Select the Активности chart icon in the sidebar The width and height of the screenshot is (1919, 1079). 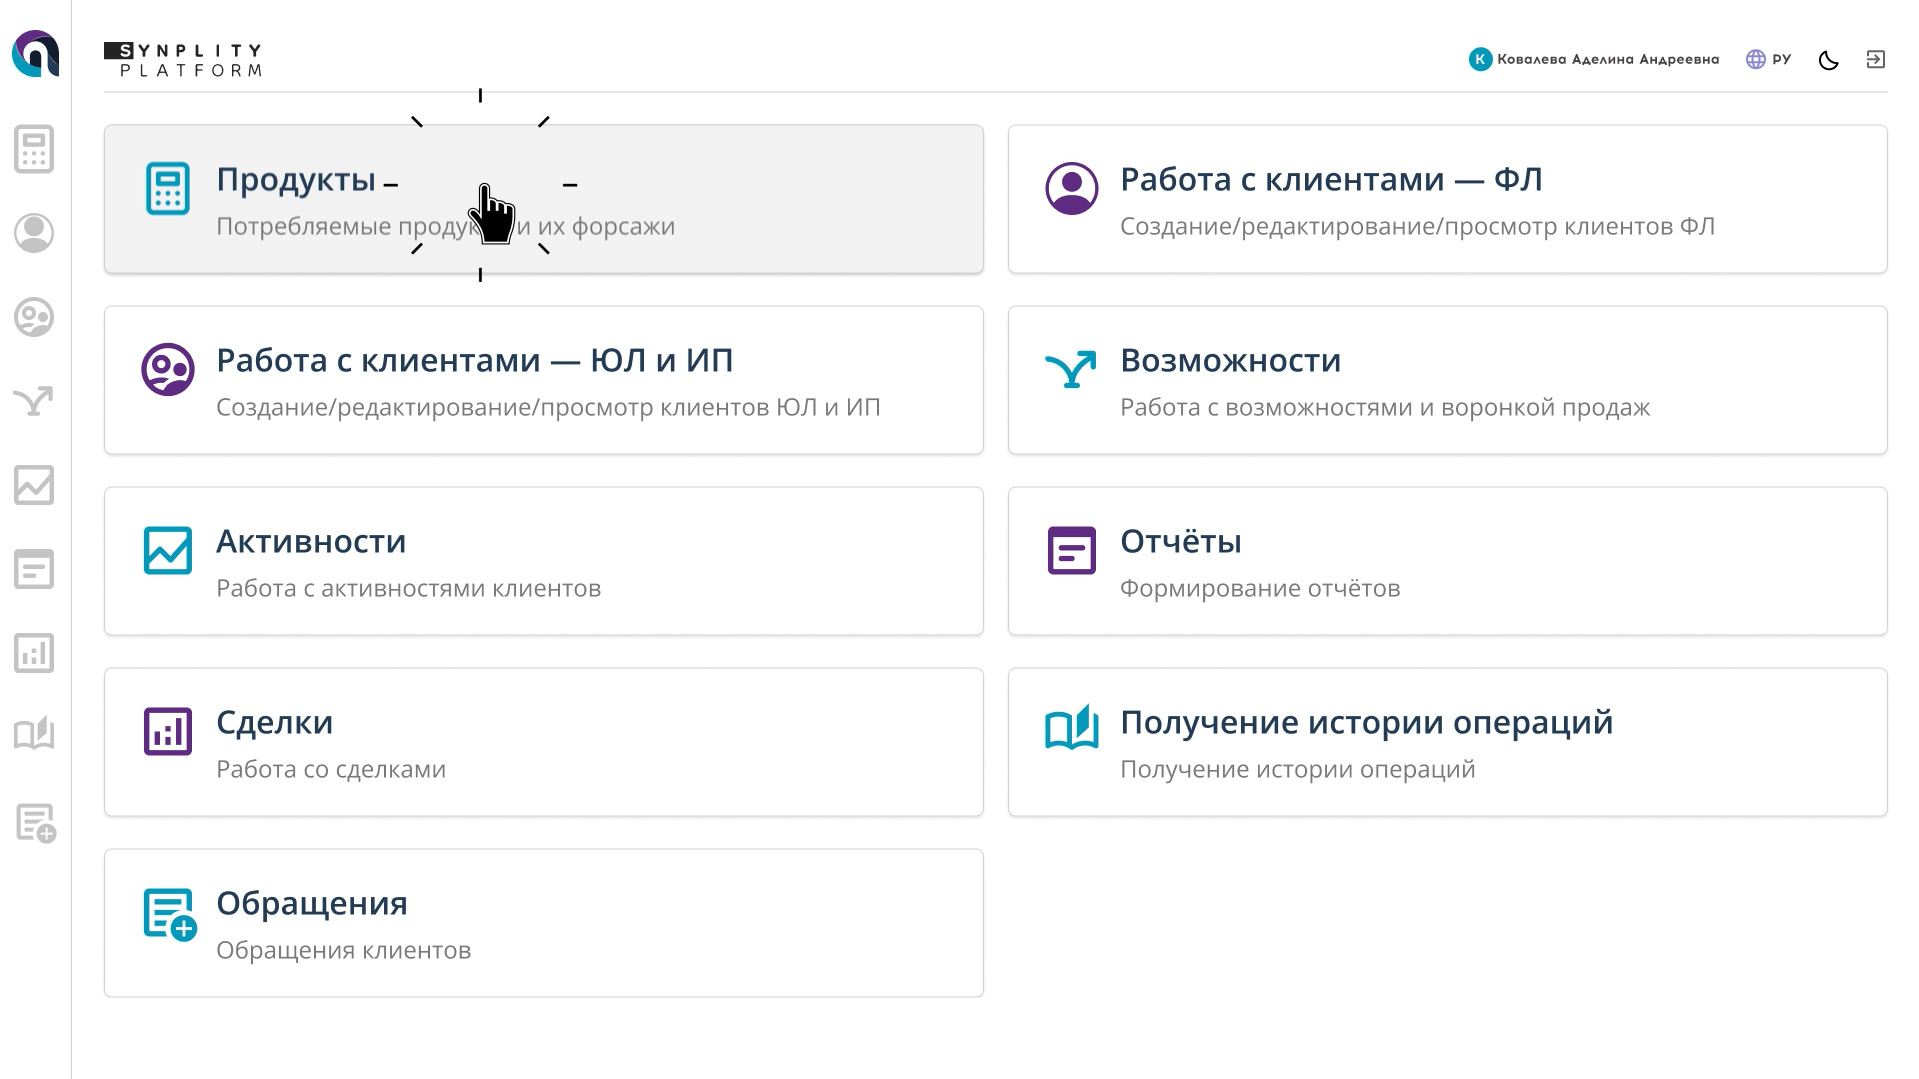33,487
